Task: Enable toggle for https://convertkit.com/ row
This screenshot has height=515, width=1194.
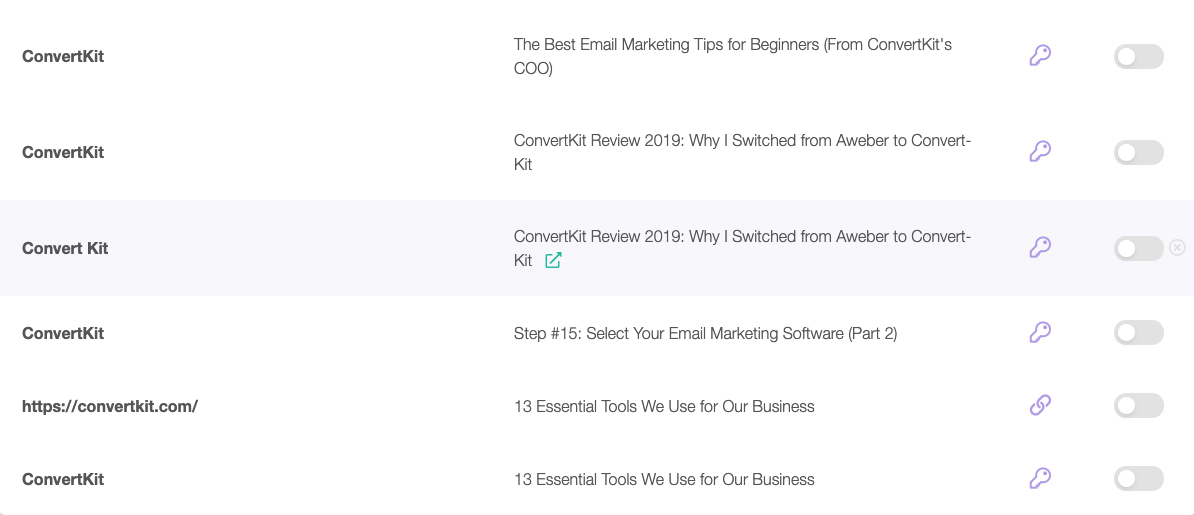Action: point(1138,406)
